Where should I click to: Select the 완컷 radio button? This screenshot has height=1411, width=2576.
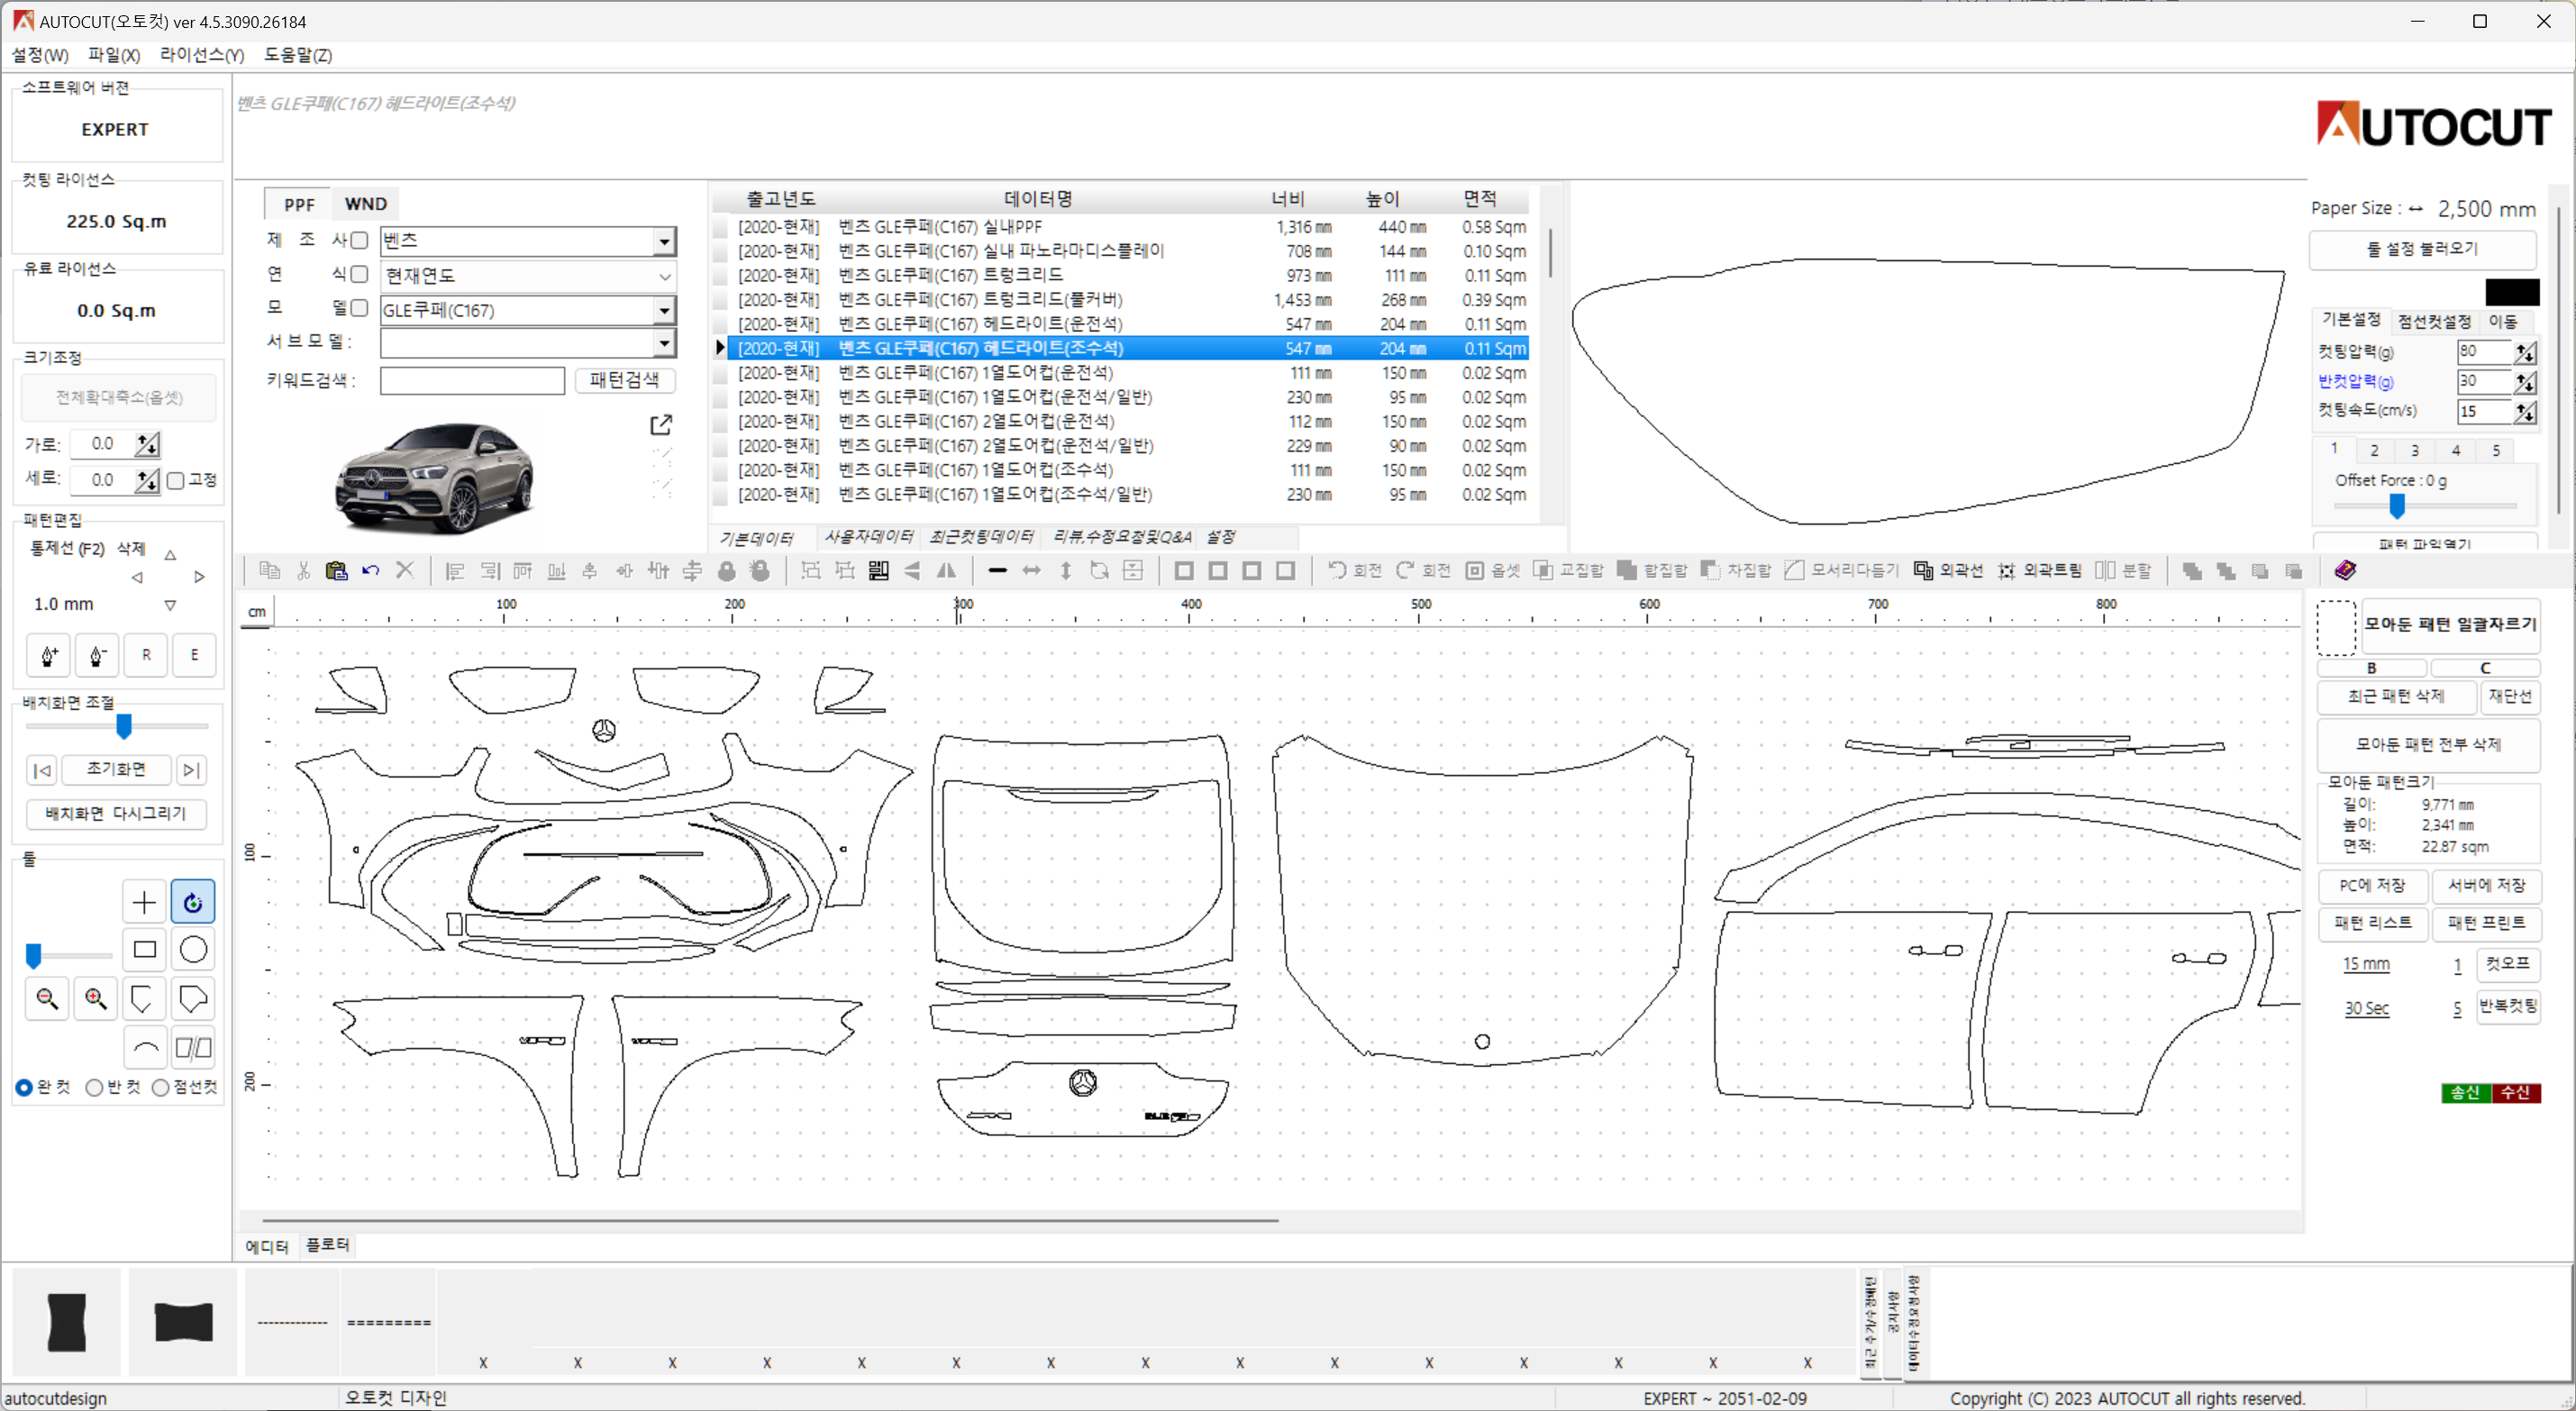tap(24, 1087)
